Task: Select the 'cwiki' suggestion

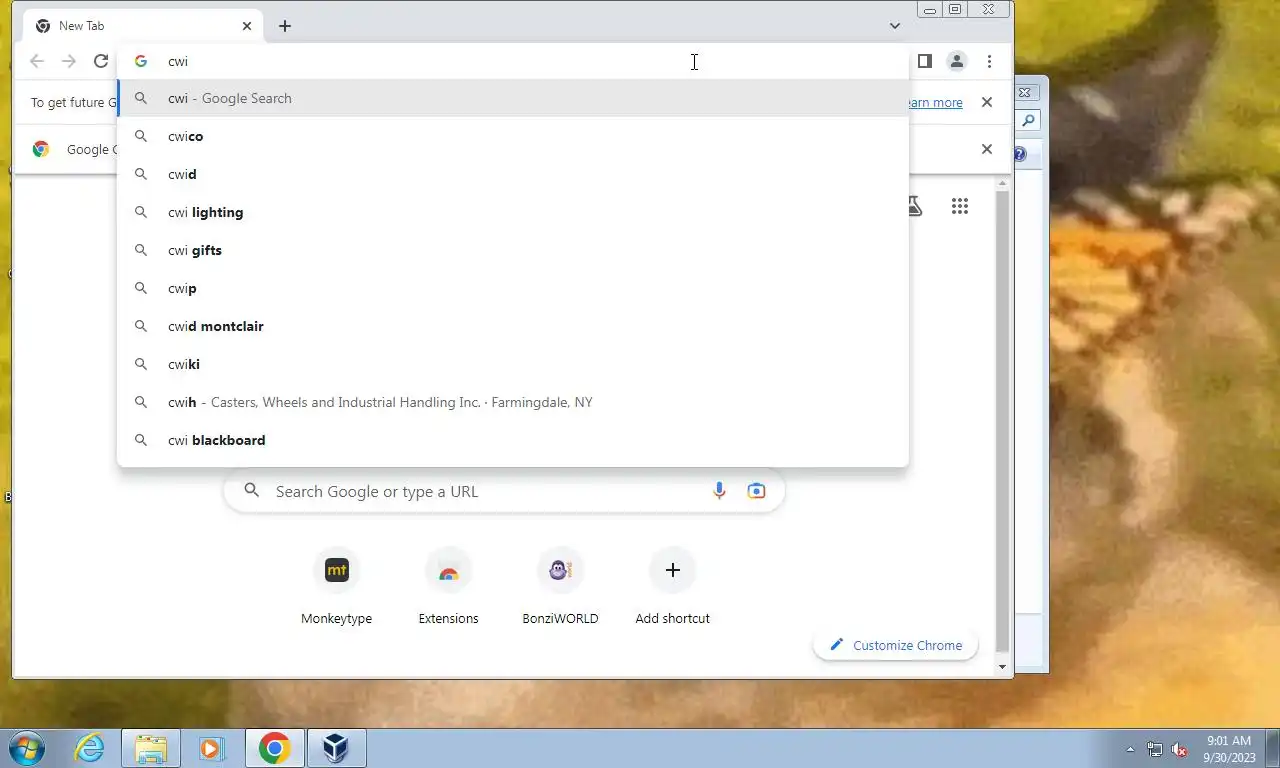Action: pyautogui.click(x=513, y=364)
